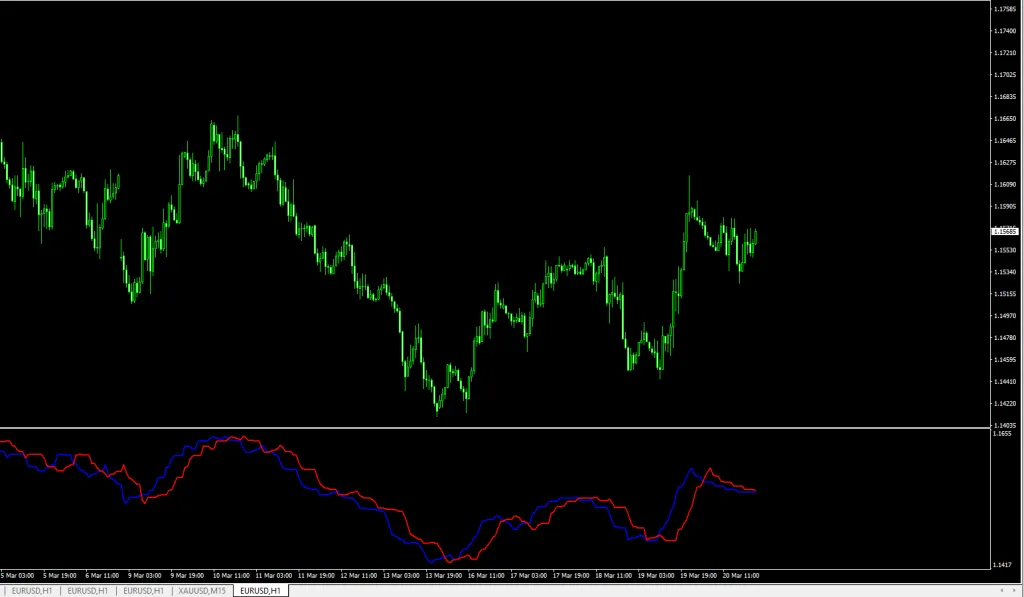Select the 5 Mar 03:00 time axis label
The image size is (1024, 597).
click(19, 576)
